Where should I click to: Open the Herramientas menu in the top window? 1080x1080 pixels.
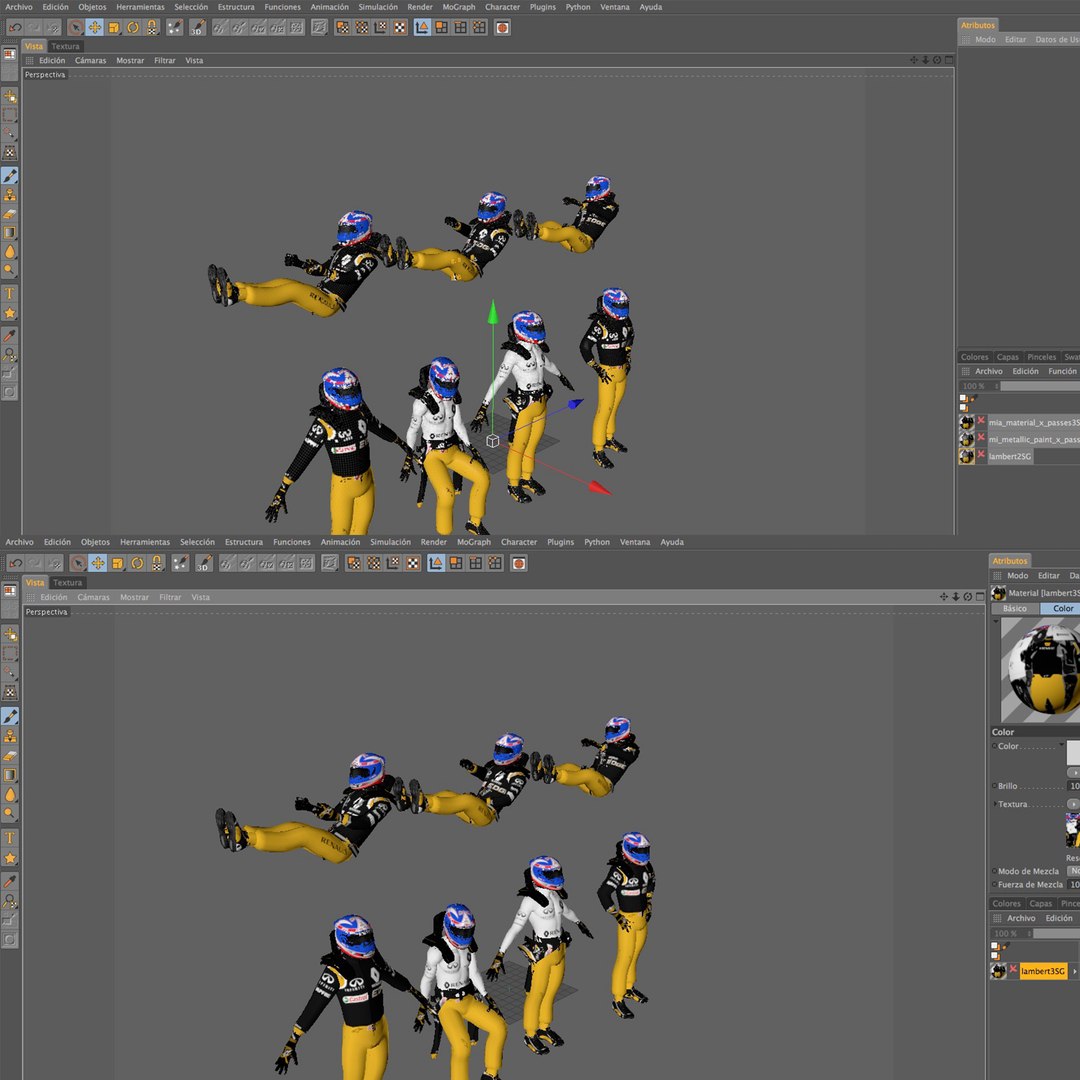141,7
